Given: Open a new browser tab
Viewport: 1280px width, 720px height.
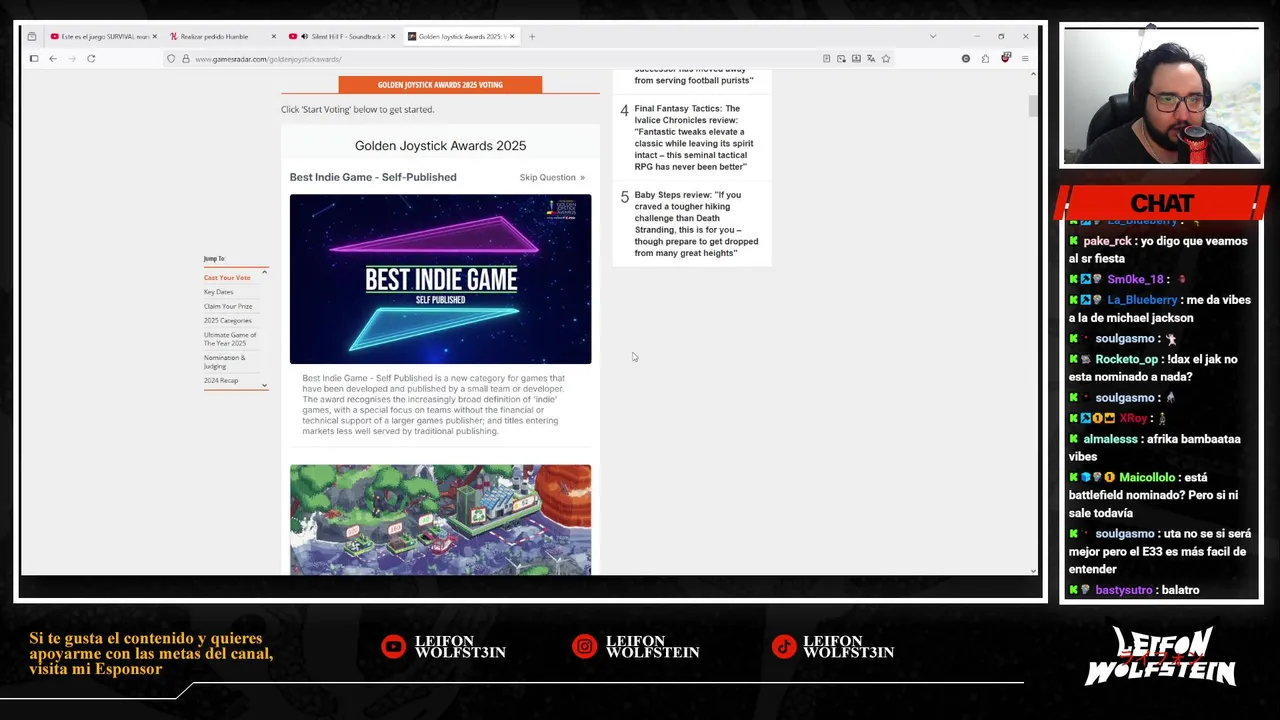Looking at the screenshot, I should [x=532, y=37].
